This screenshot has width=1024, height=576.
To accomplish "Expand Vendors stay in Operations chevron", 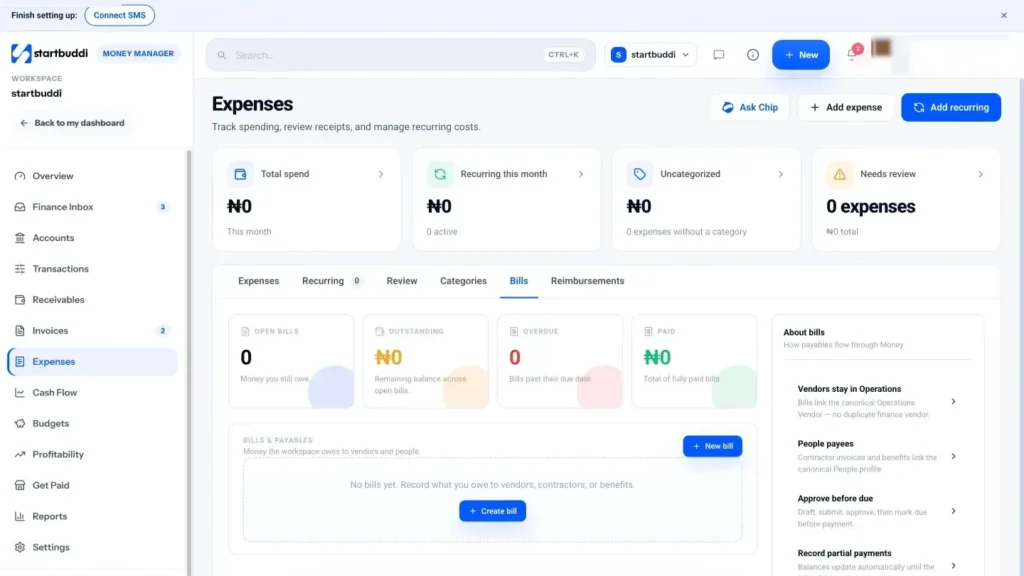I will click(953, 402).
